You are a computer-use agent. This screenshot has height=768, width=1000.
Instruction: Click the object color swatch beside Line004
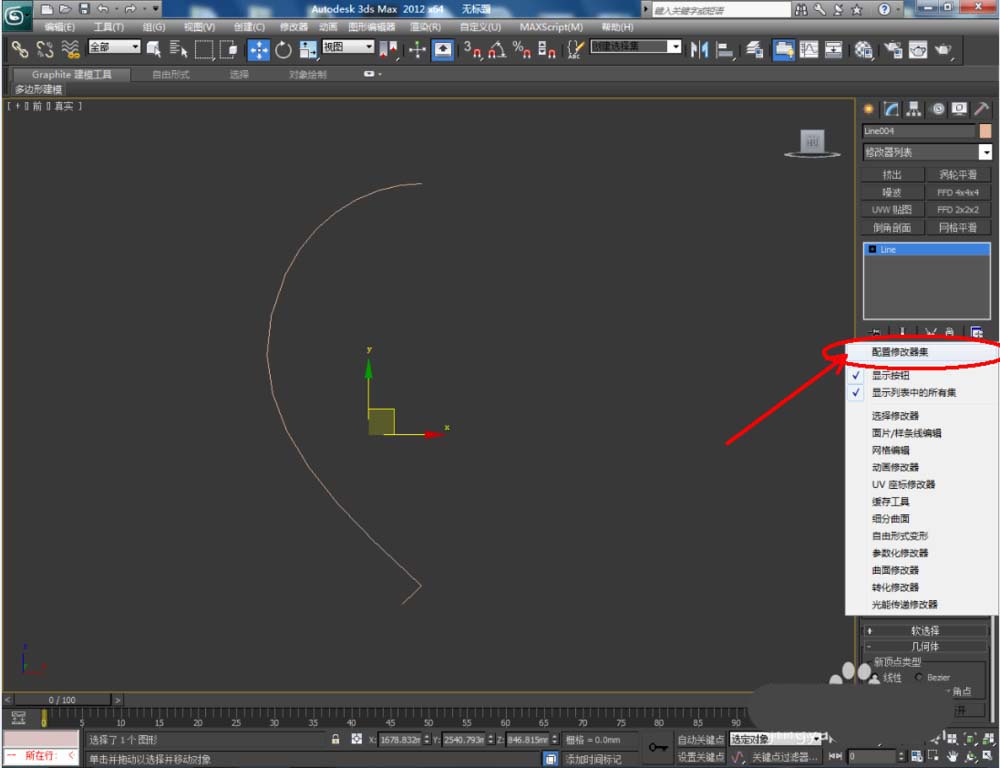click(x=985, y=131)
